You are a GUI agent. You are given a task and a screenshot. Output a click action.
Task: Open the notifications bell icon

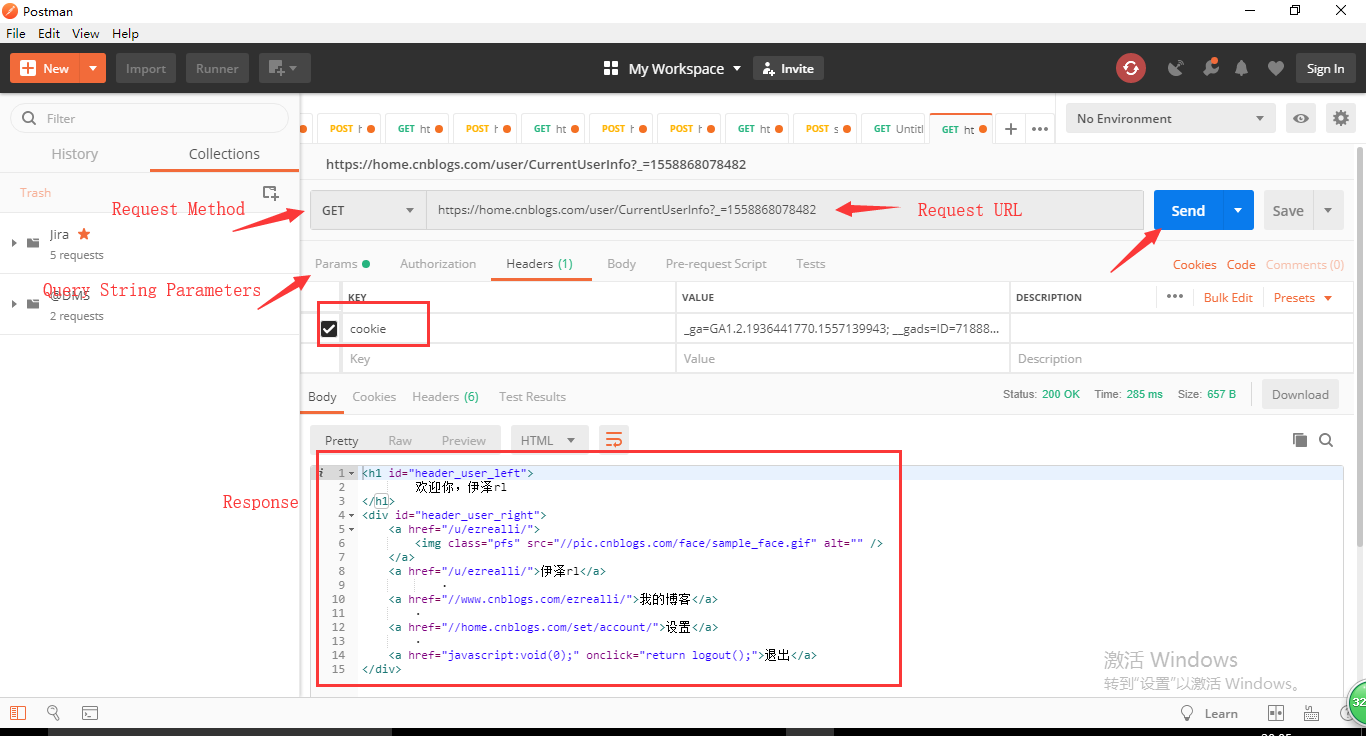click(x=1242, y=68)
